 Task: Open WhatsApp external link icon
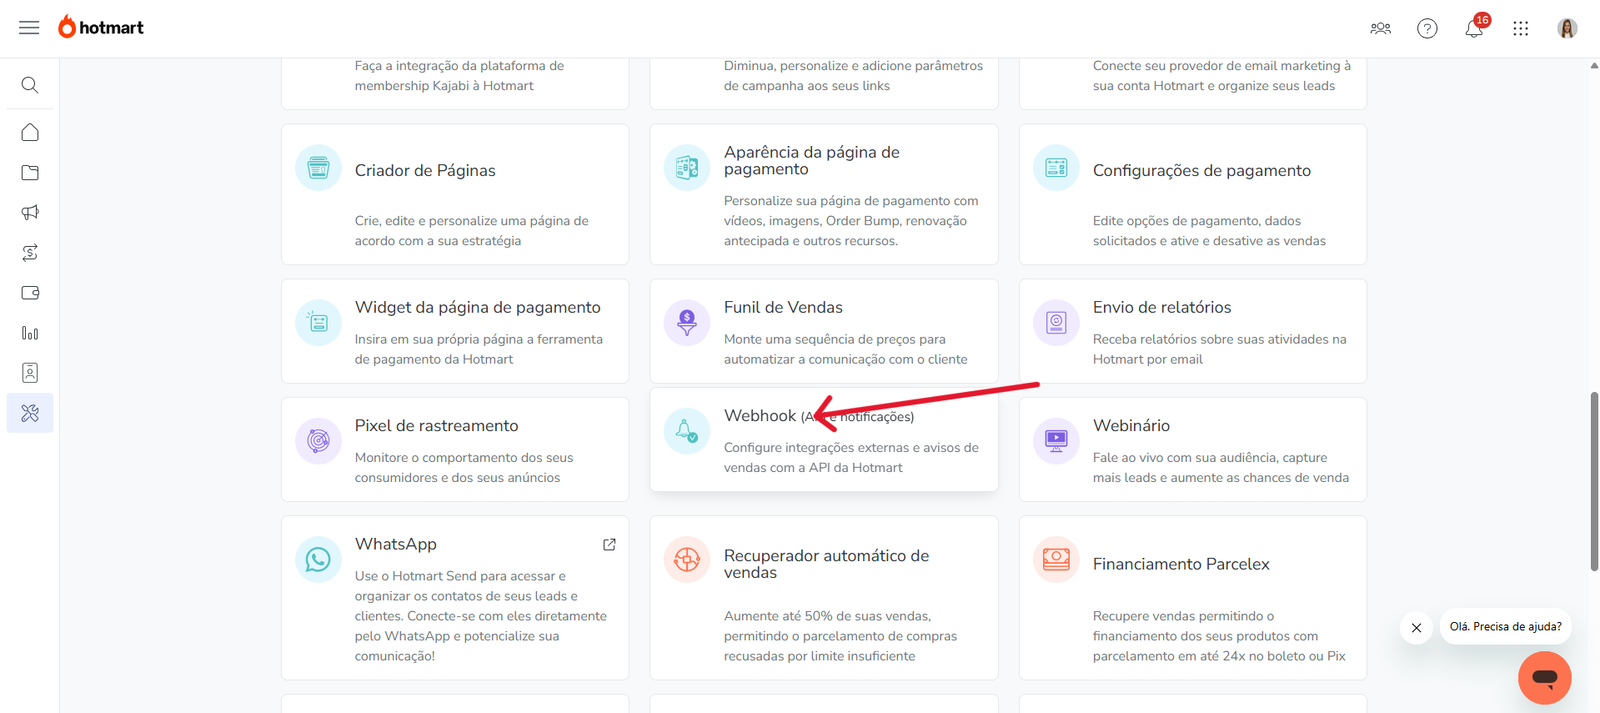click(x=609, y=545)
